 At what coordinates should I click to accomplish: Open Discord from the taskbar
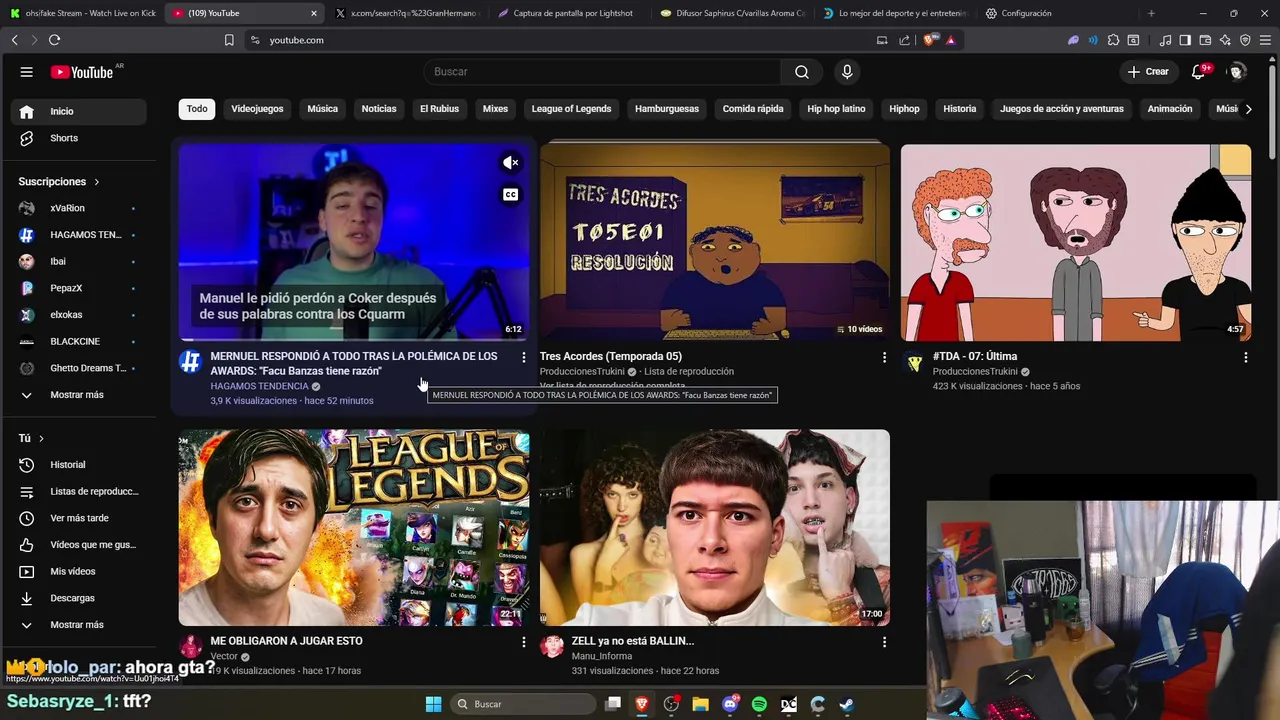[730, 705]
